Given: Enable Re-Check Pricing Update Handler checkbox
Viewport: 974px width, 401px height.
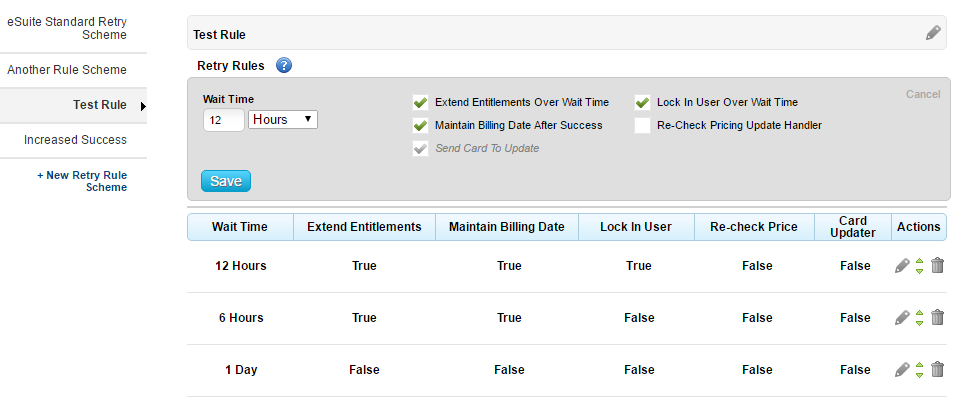Looking at the screenshot, I should (x=642, y=125).
